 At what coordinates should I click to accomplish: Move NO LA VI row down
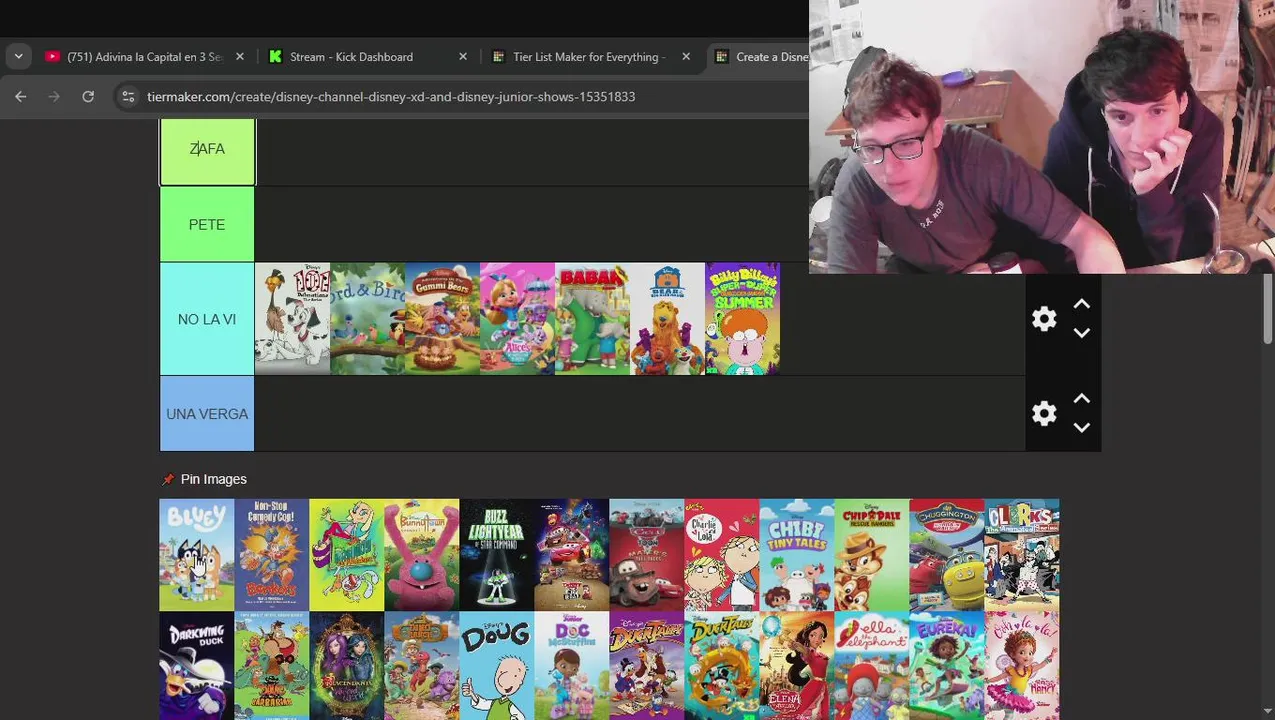(x=1081, y=333)
